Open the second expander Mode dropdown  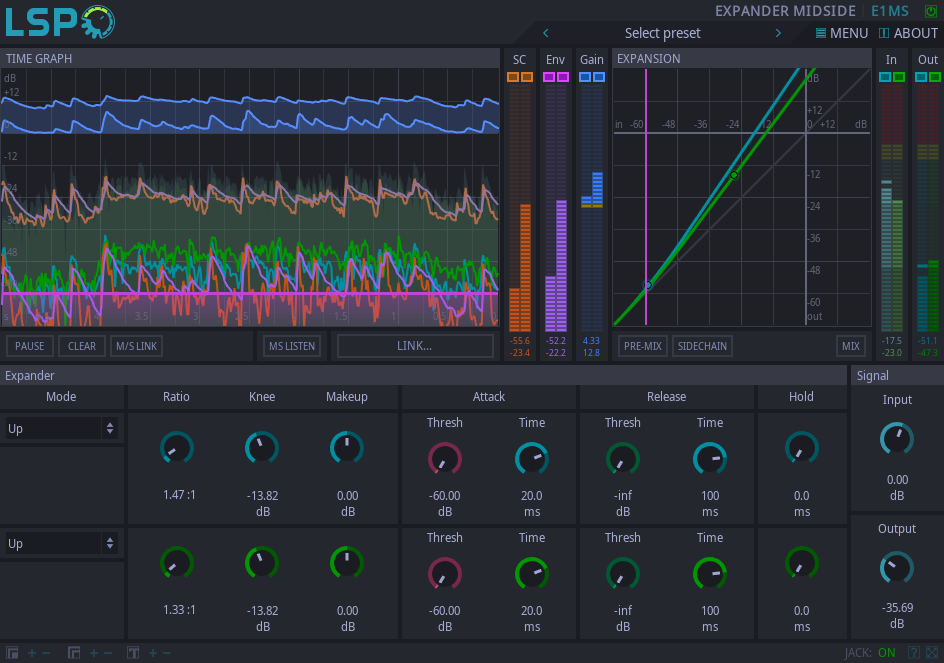click(x=62, y=543)
